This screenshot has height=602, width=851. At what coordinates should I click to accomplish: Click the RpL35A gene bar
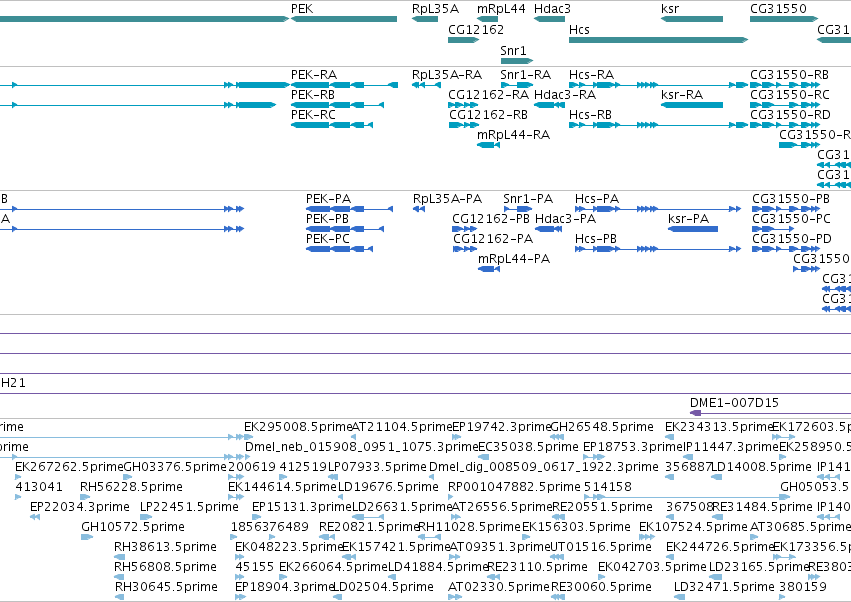coord(424,19)
